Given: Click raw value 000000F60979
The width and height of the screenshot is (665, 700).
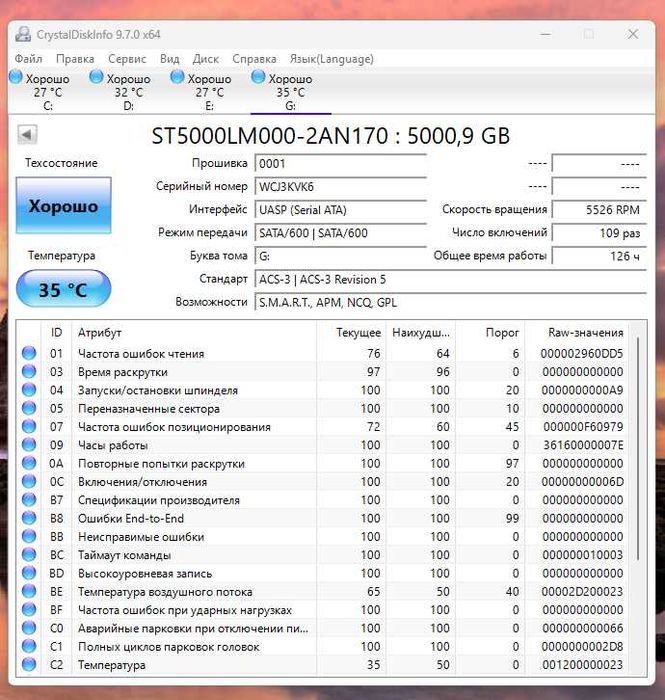Looking at the screenshot, I should [583, 427].
